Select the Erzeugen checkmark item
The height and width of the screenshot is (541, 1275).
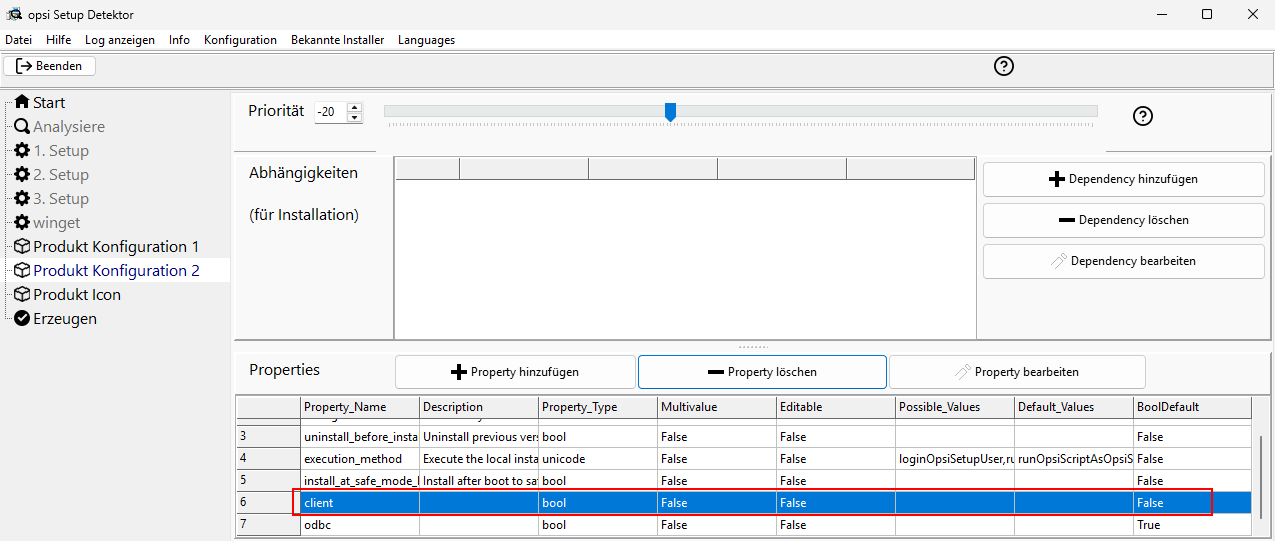tap(64, 319)
